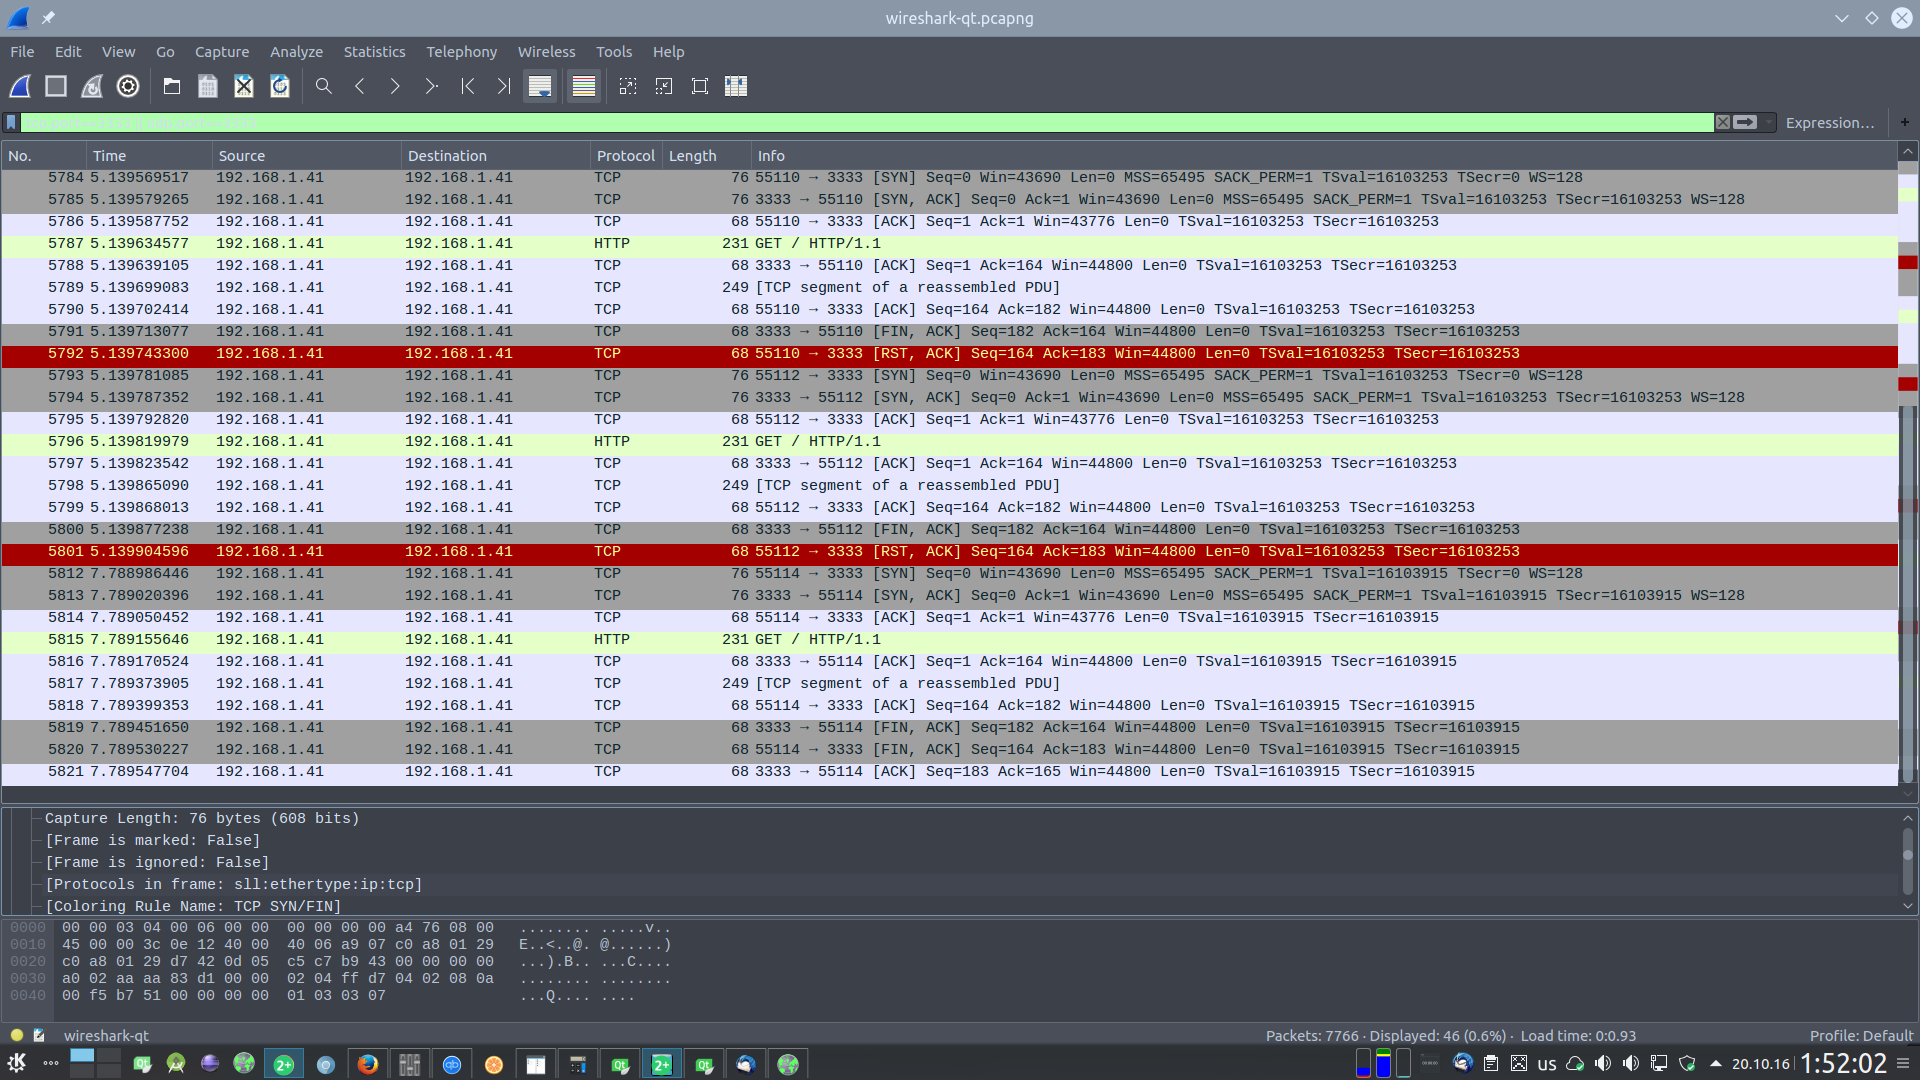Click the display filter bookmark icon

tap(11, 123)
